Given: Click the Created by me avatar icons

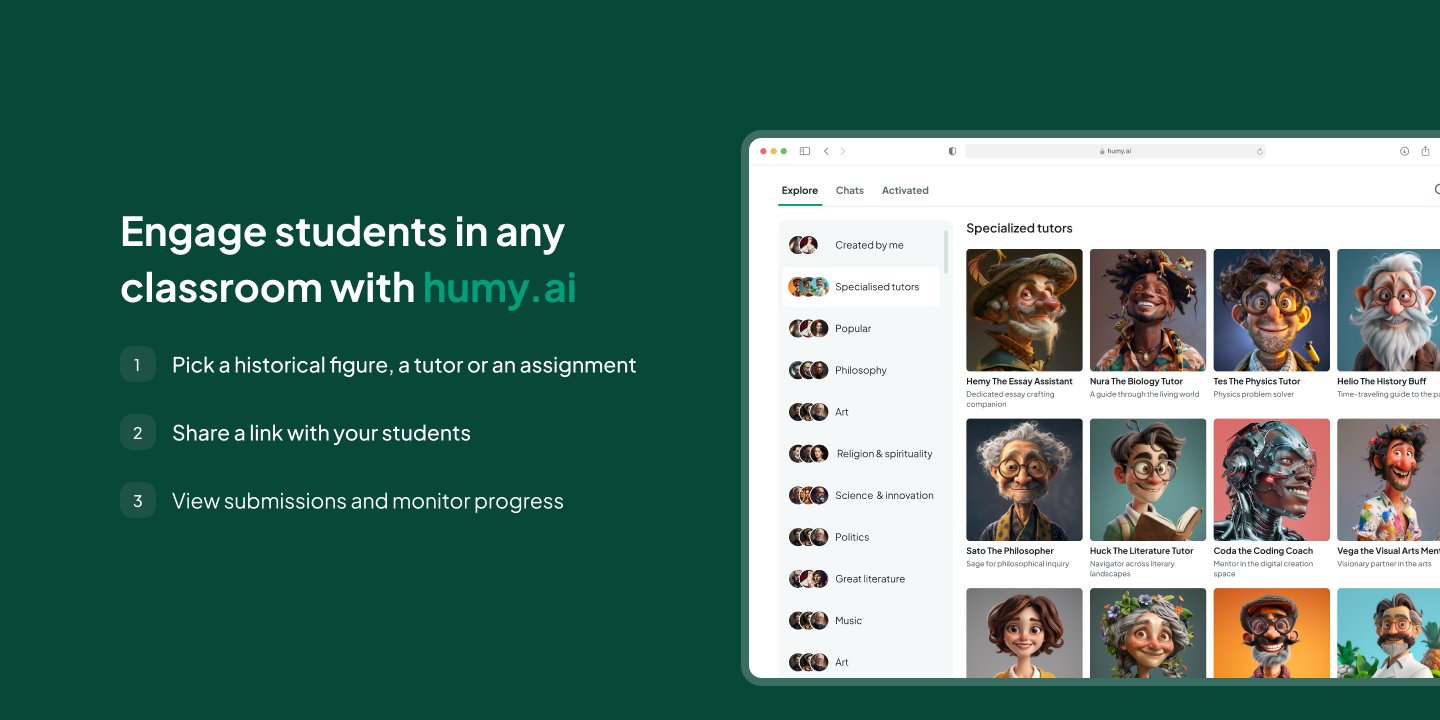Looking at the screenshot, I should (x=804, y=245).
